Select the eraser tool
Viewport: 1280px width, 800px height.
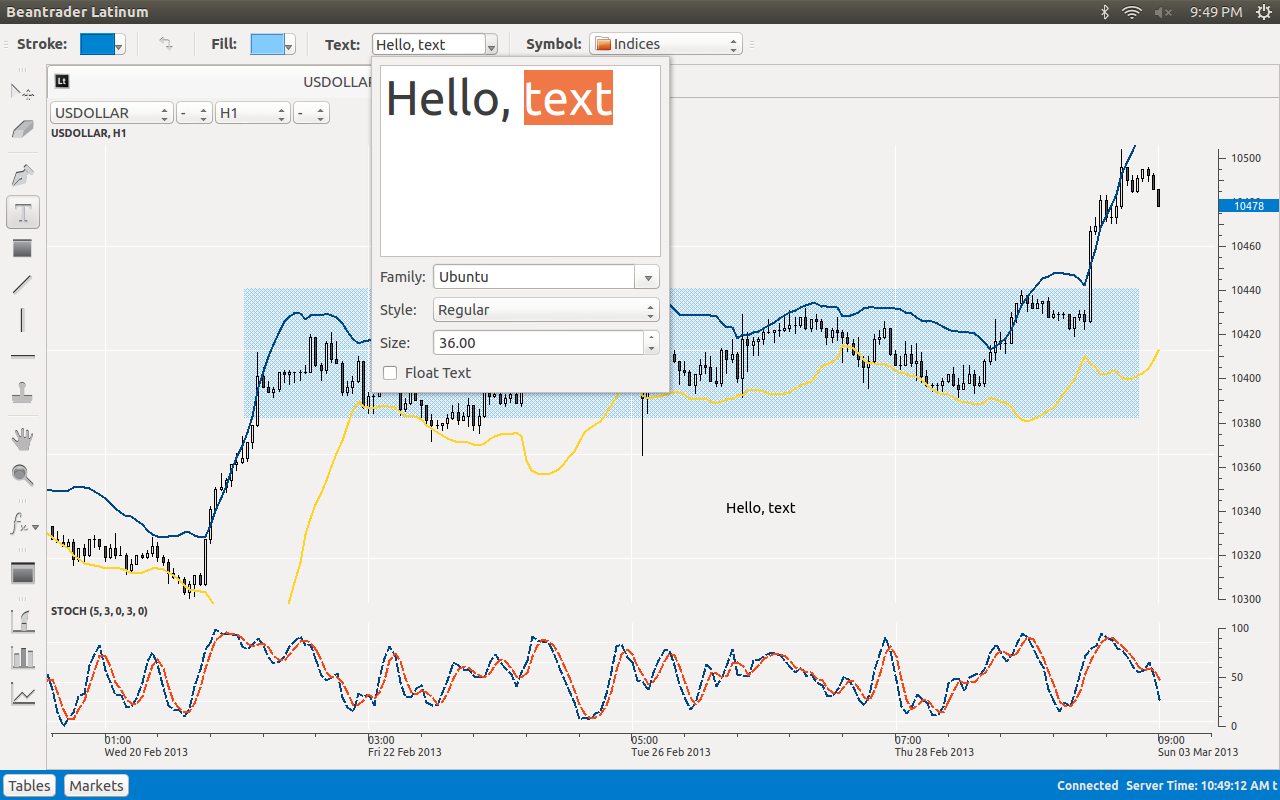(23, 129)
